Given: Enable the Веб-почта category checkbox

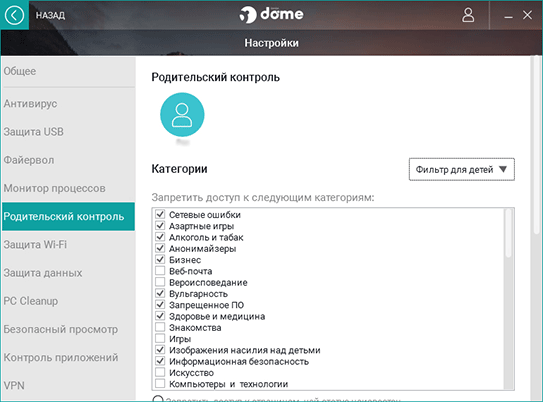Looking at the screenshot, I should [160, 271].
